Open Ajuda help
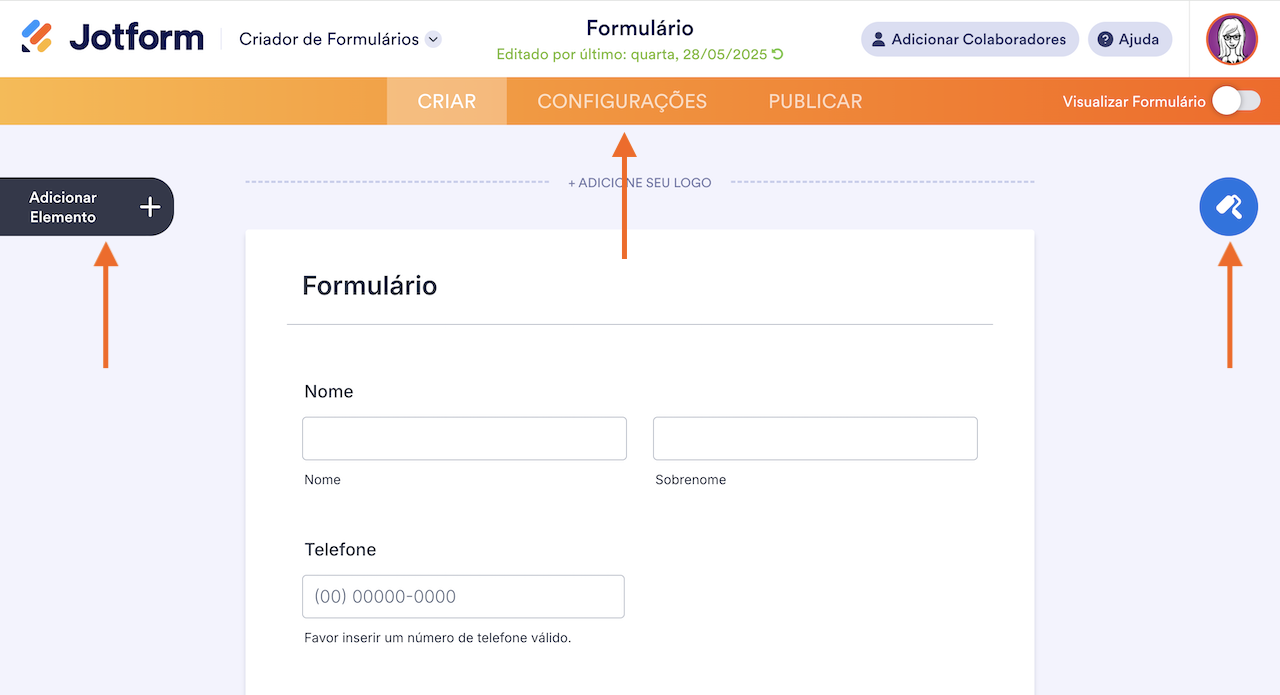This screenshot has height=695, width=1280. coord(1129,39)
